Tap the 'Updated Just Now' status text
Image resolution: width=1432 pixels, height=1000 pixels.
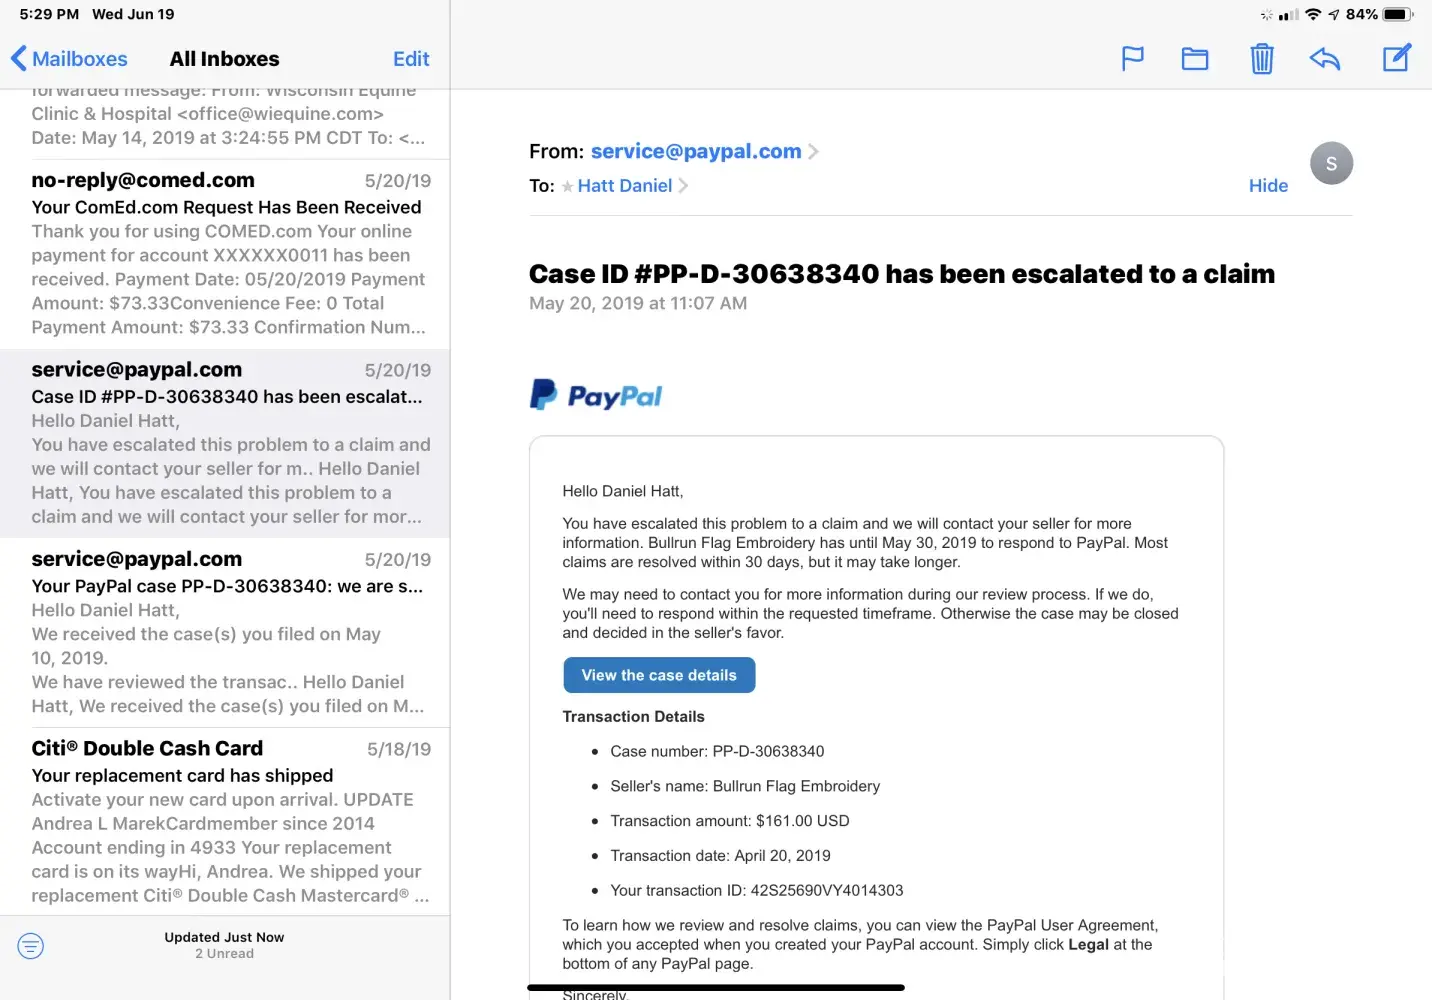point(224,937)
